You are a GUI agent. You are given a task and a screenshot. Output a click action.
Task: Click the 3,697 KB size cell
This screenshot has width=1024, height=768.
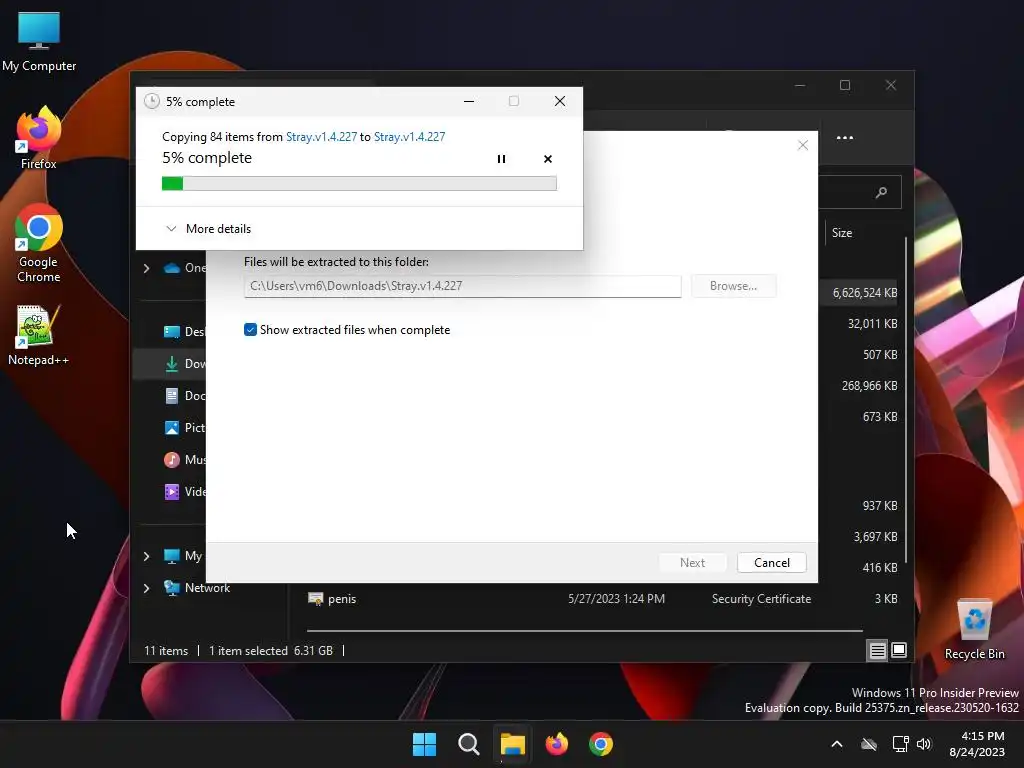(875, 537)
